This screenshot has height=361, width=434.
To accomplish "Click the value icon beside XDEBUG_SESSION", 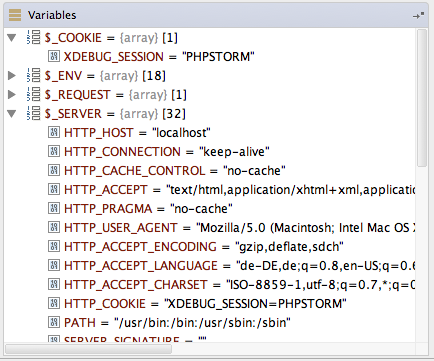I will (54, 56).
